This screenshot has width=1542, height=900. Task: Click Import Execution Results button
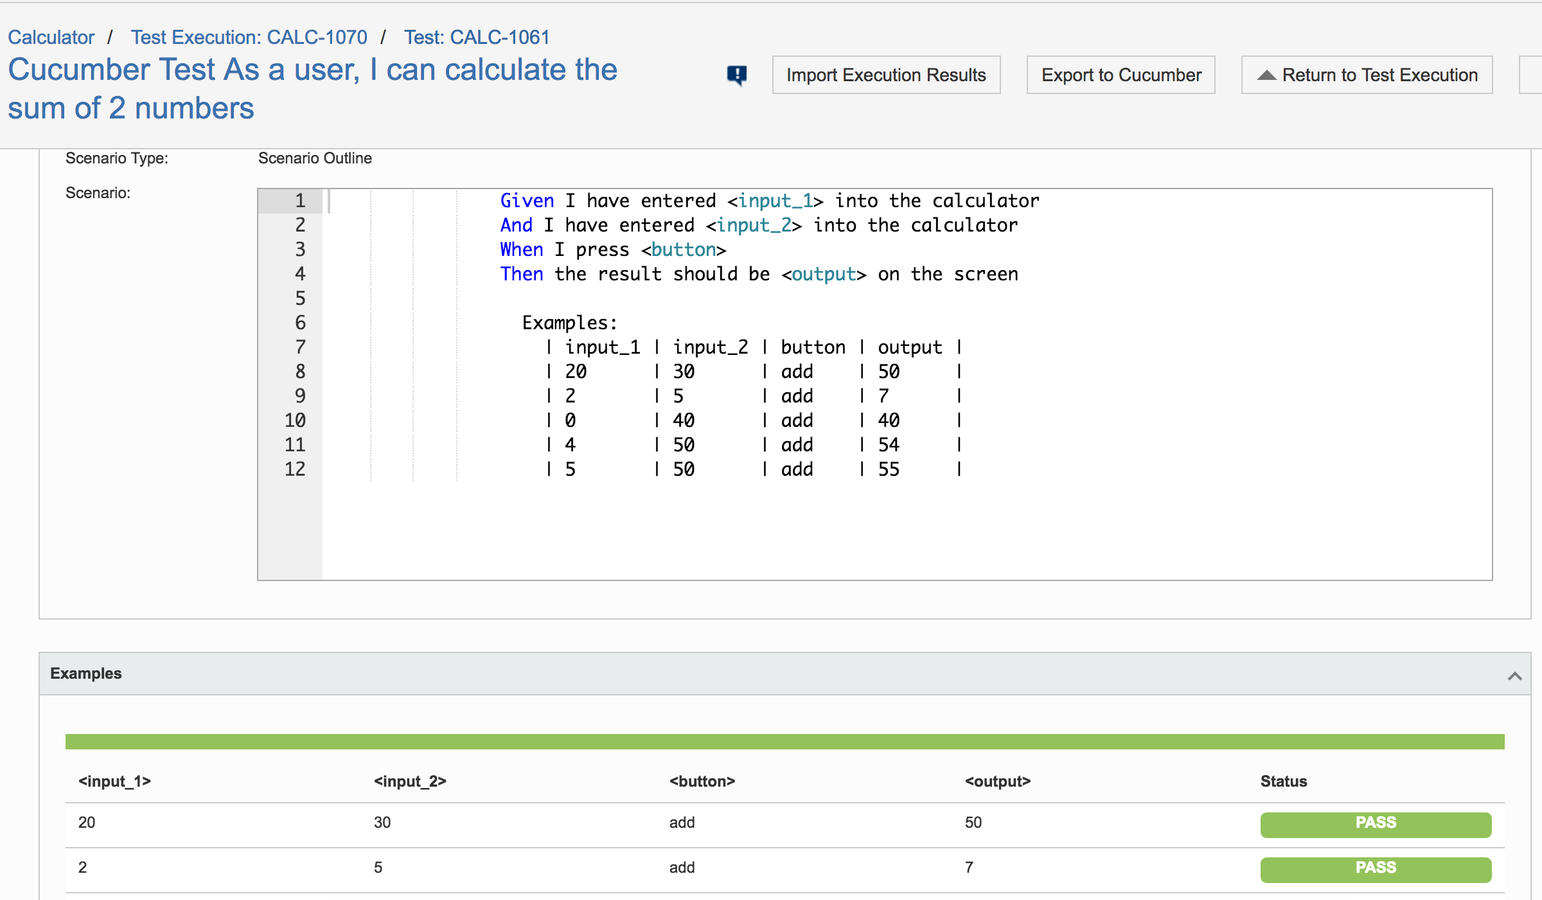pyautogui.click(x=886, y=75)
